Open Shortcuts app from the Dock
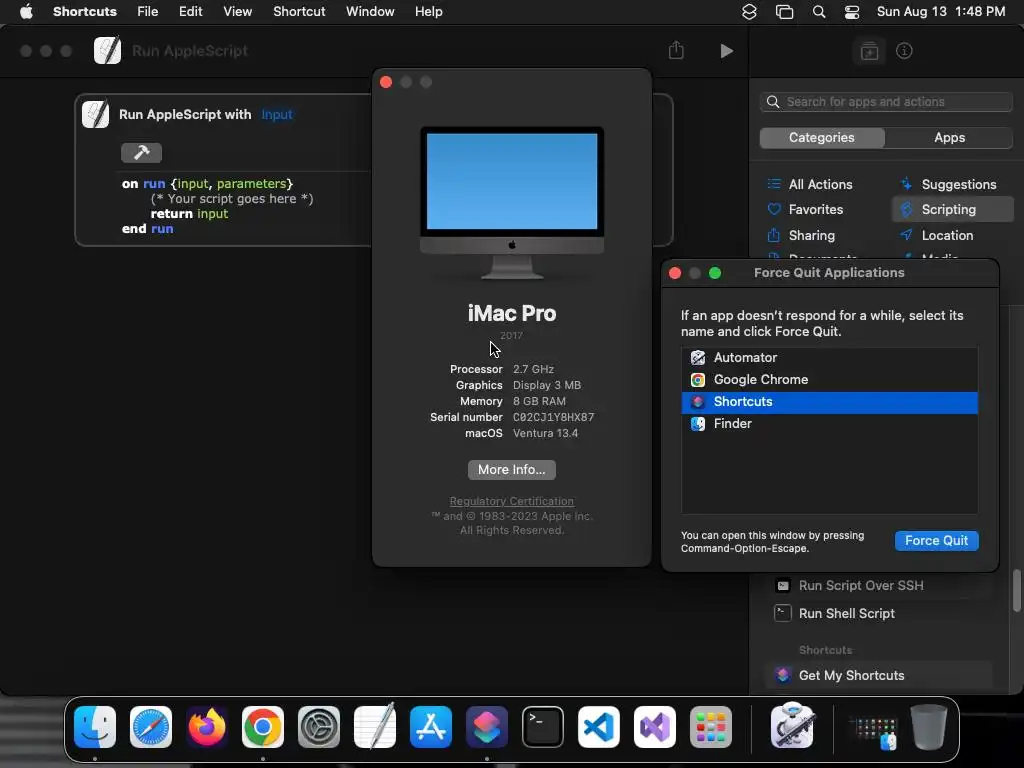The image size is (1024, 768). [487, 727]
